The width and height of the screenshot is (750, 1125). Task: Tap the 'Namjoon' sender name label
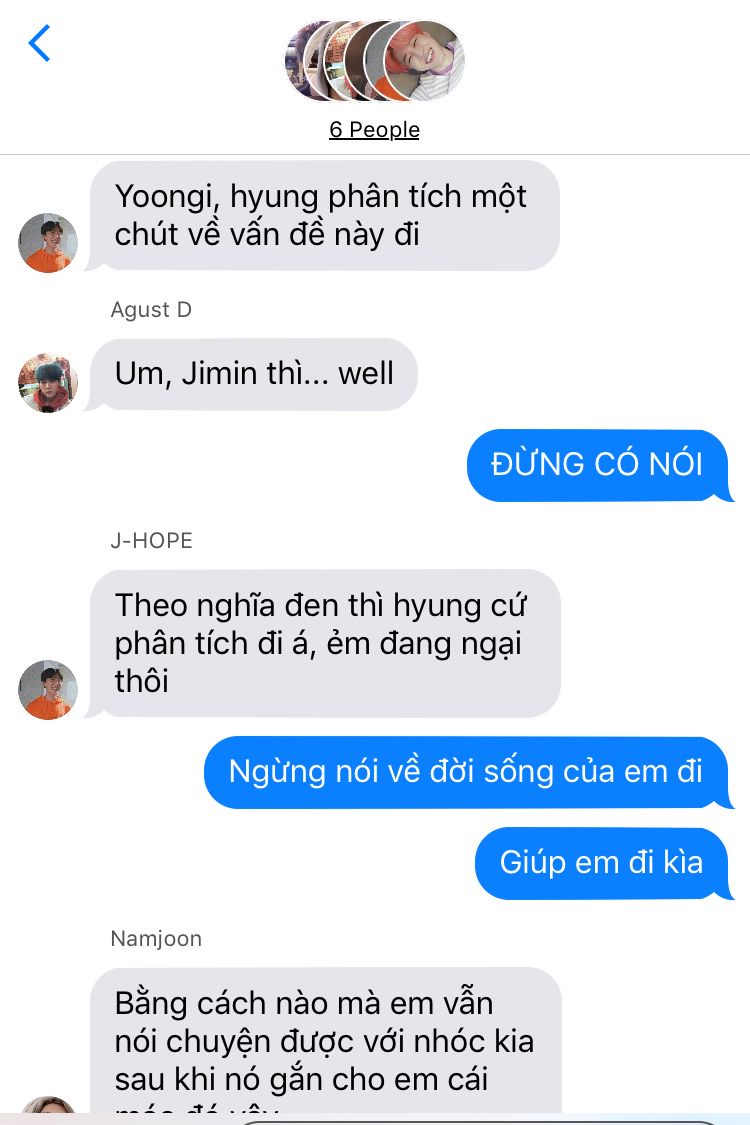tap(156, 938)
